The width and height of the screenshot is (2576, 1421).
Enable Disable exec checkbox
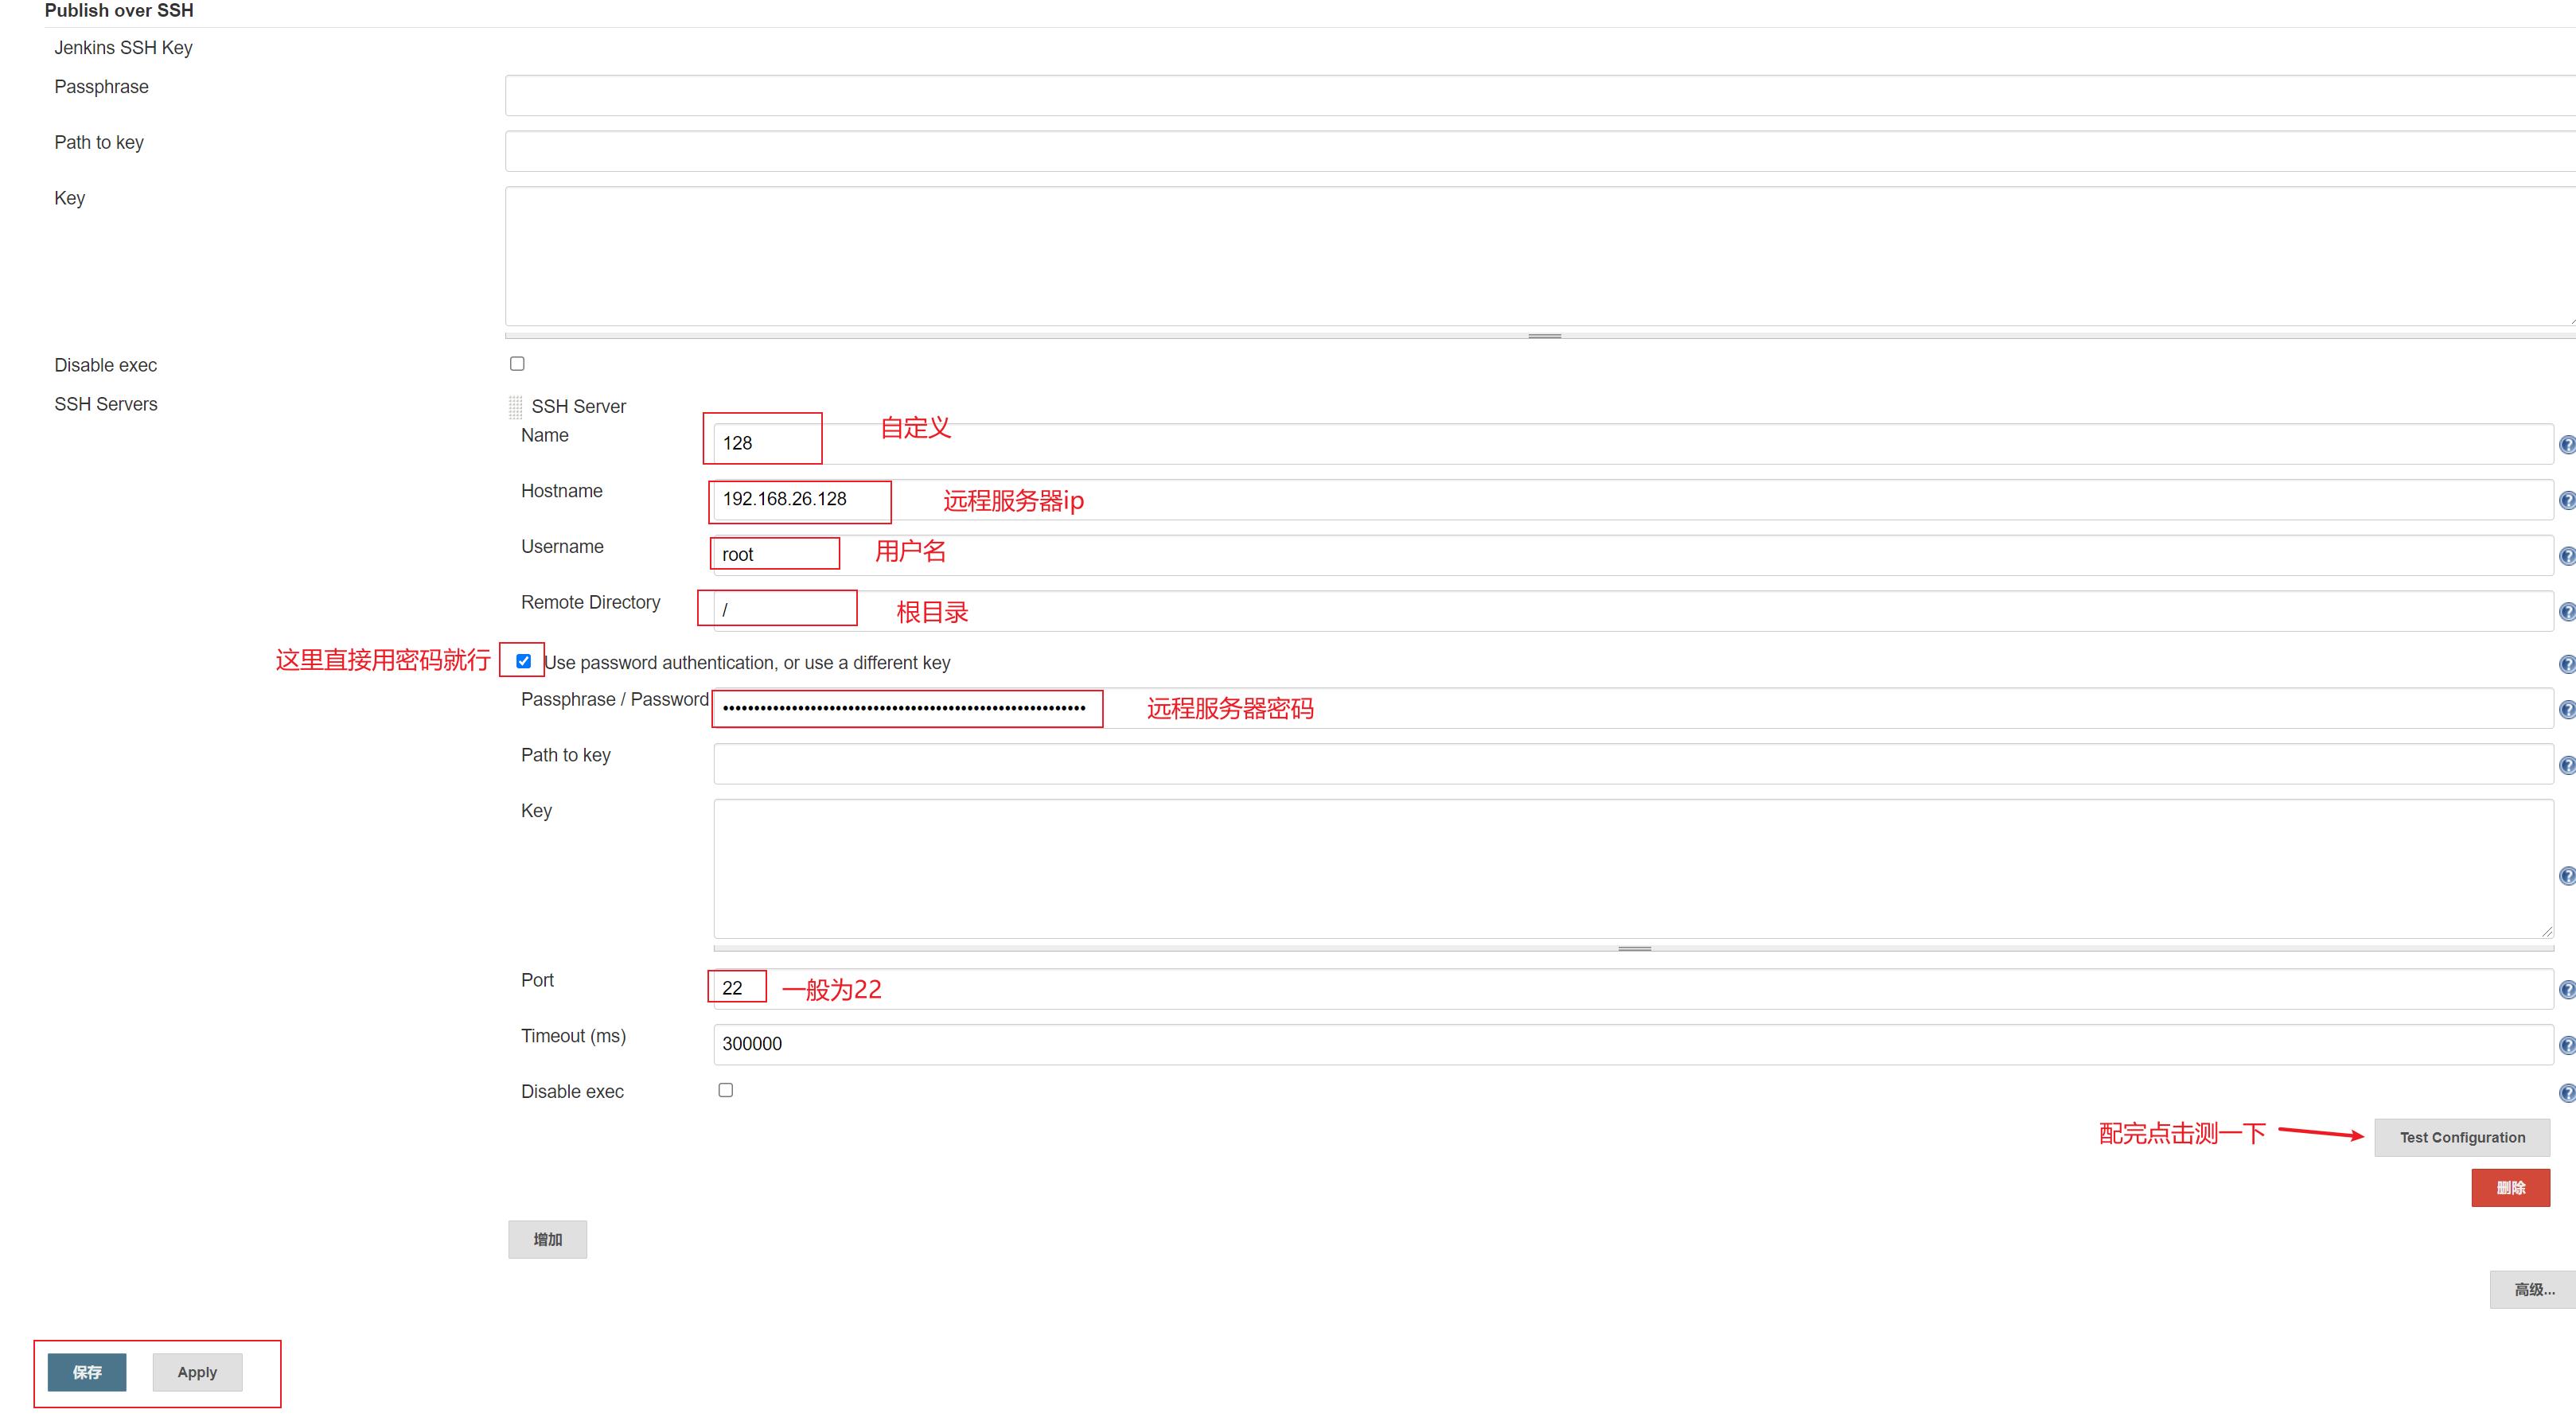point(516,362)
